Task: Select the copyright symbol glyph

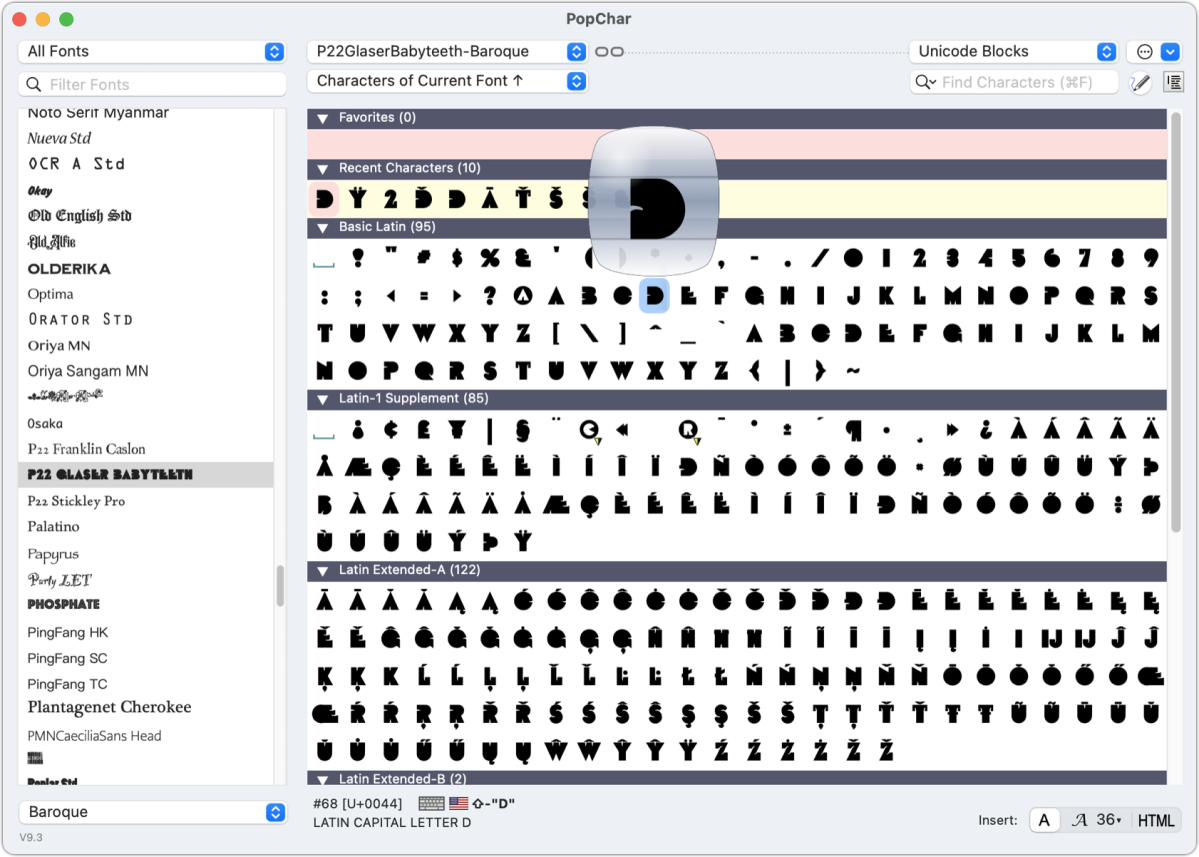Action: tap(589, 430)
